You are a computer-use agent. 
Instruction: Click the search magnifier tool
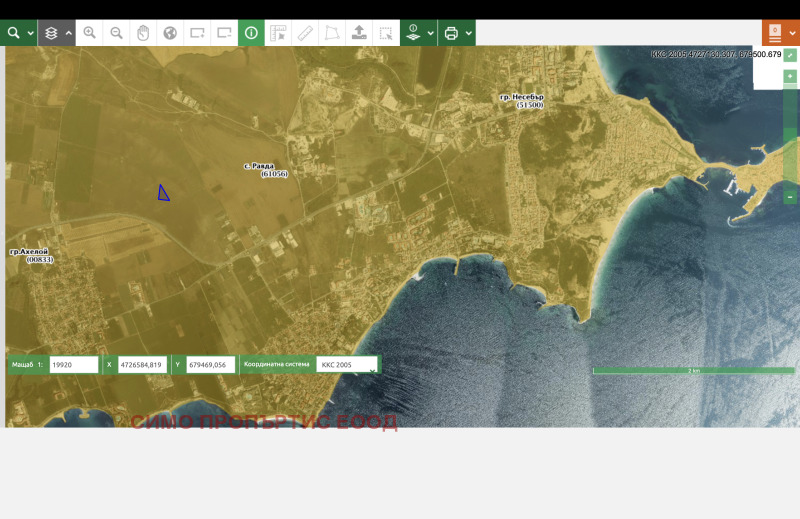pyautogui.click(x=14, y=33)
